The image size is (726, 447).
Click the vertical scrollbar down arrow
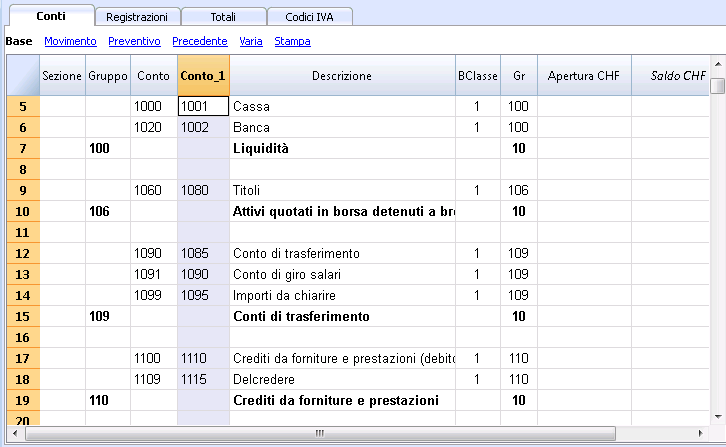[x=718, y=416]
